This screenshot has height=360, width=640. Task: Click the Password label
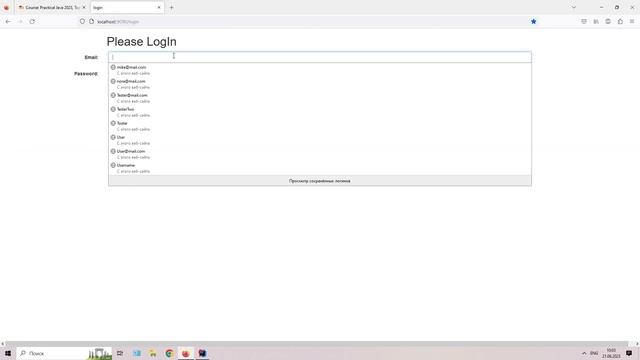pyautogui.click(x=86, y=74)
